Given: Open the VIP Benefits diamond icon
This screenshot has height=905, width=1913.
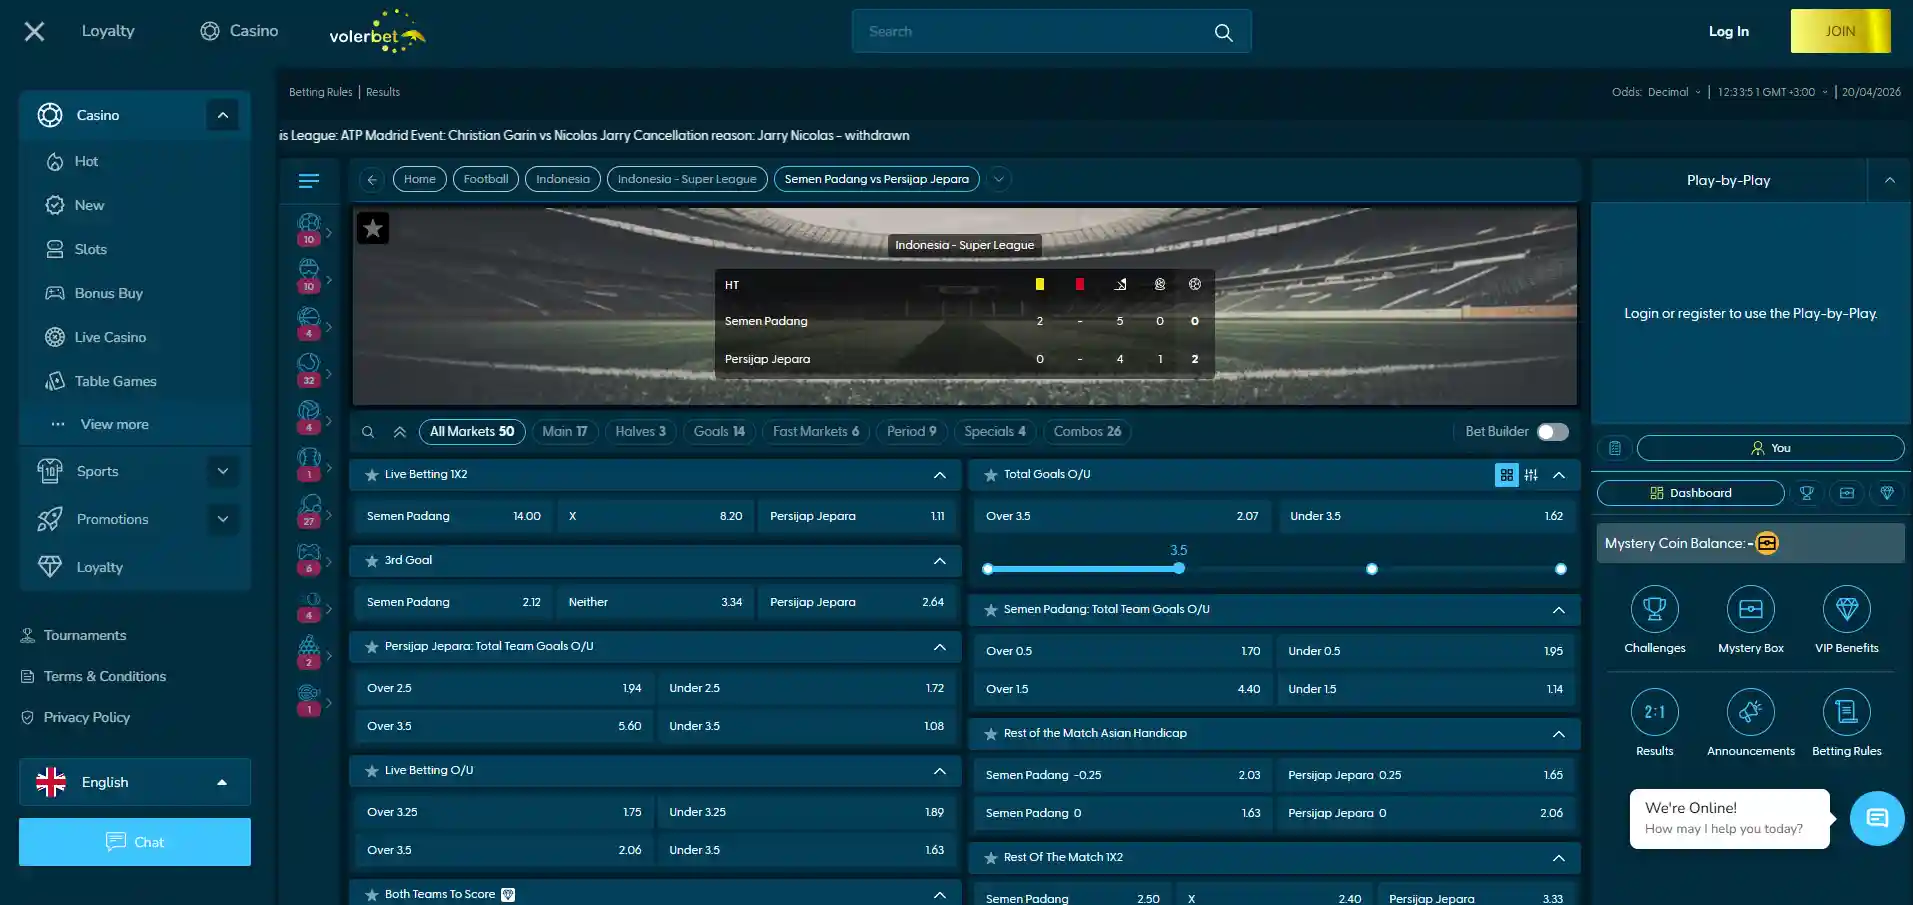Looking at the screenshot, I should (x=1847, y=609).
